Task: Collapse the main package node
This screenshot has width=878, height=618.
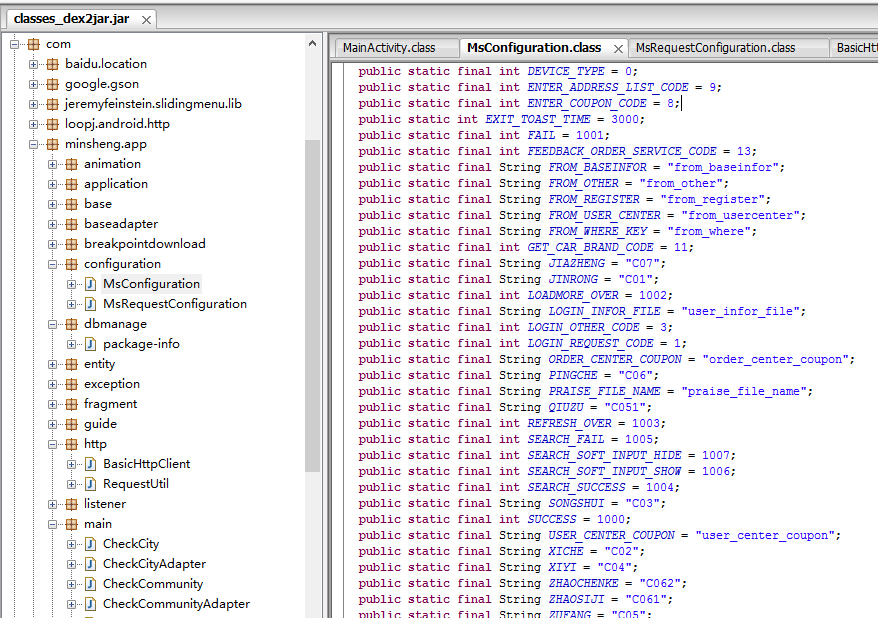Action: click(53, 525)
